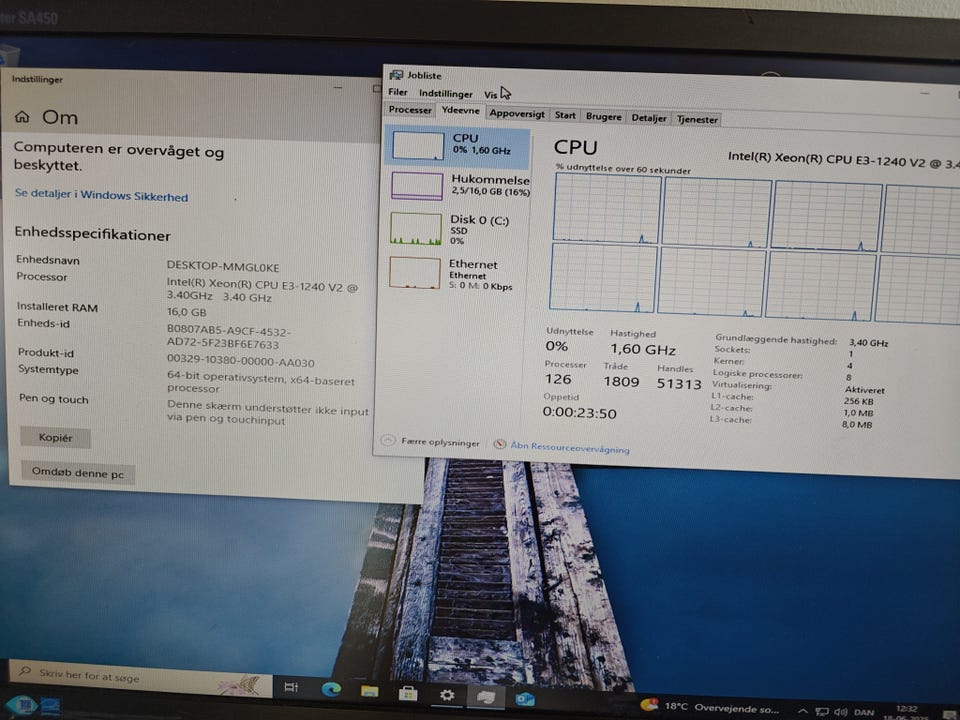Click the volume speaker icon
960x720 pixels.
(840, 712)
